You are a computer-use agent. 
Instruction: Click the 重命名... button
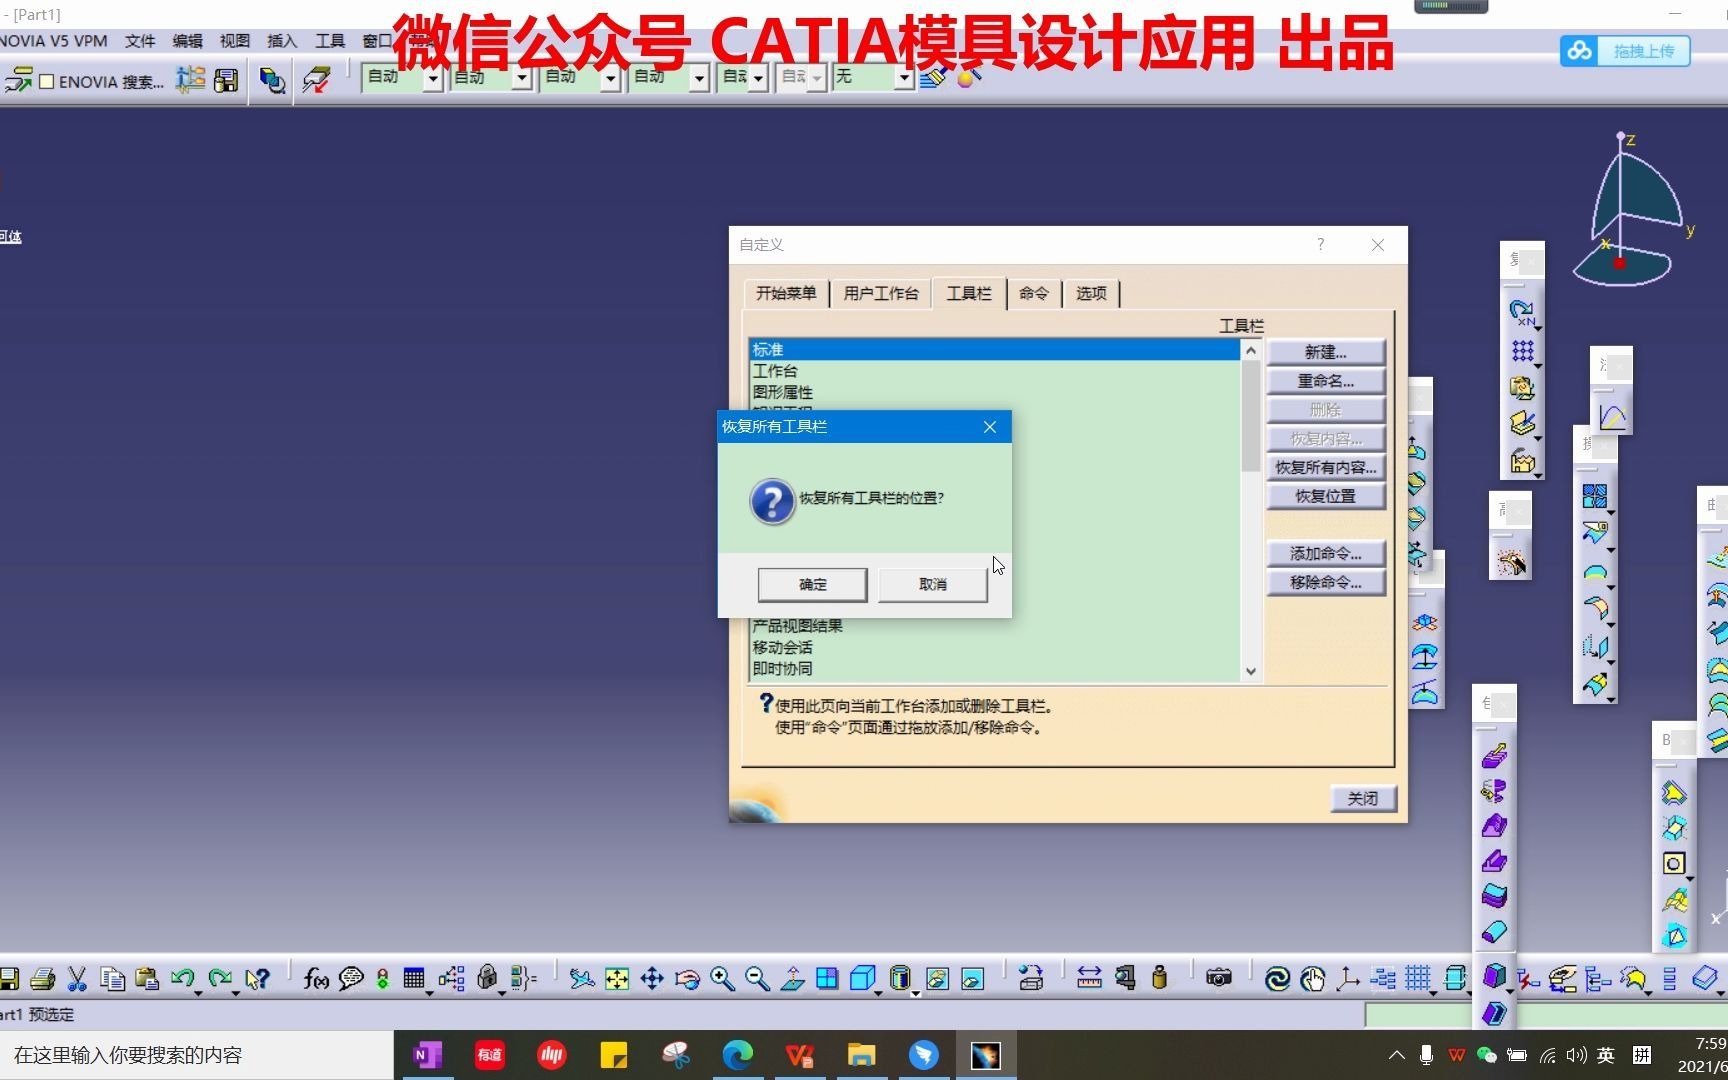1325,381
